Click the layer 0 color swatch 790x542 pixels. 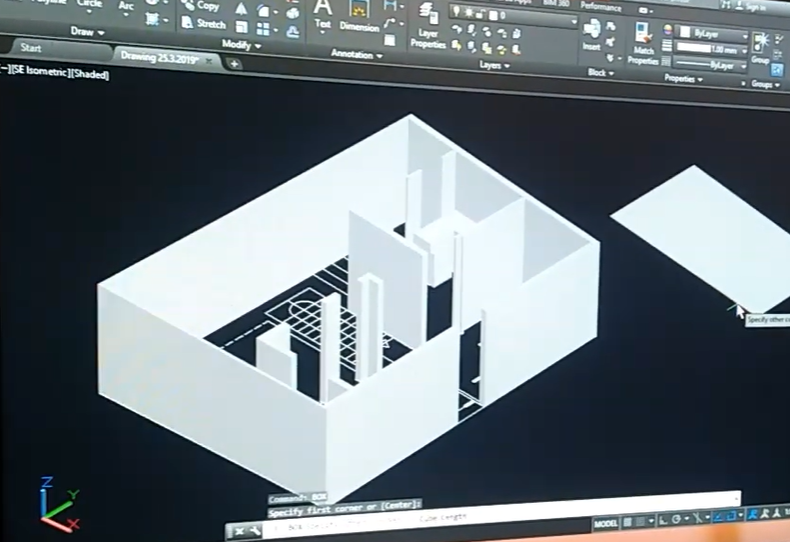click(494, 16)
